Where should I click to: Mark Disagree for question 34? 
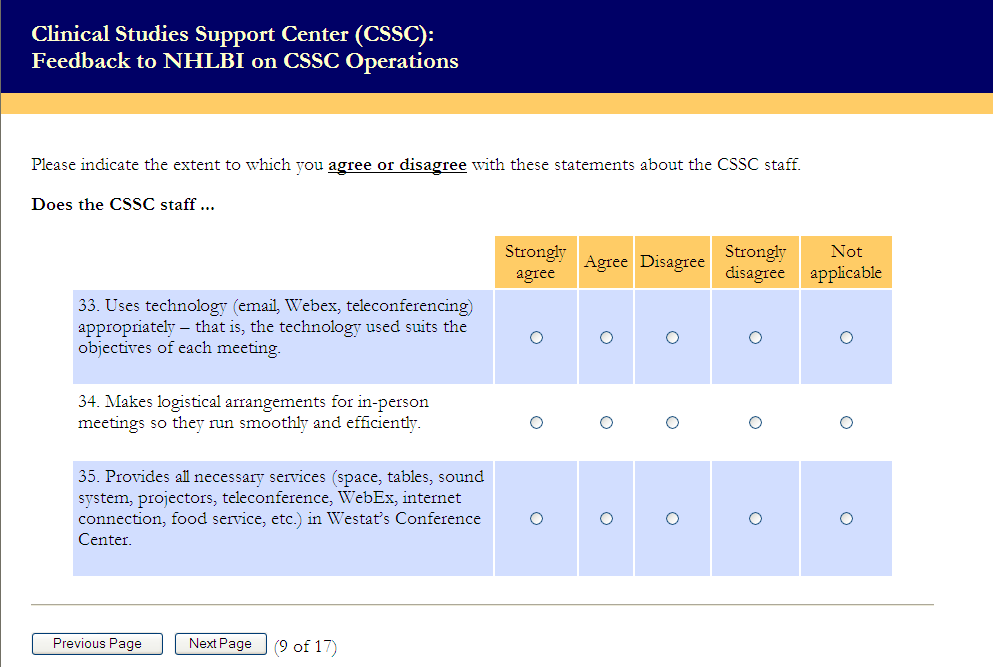coord(672,423)
